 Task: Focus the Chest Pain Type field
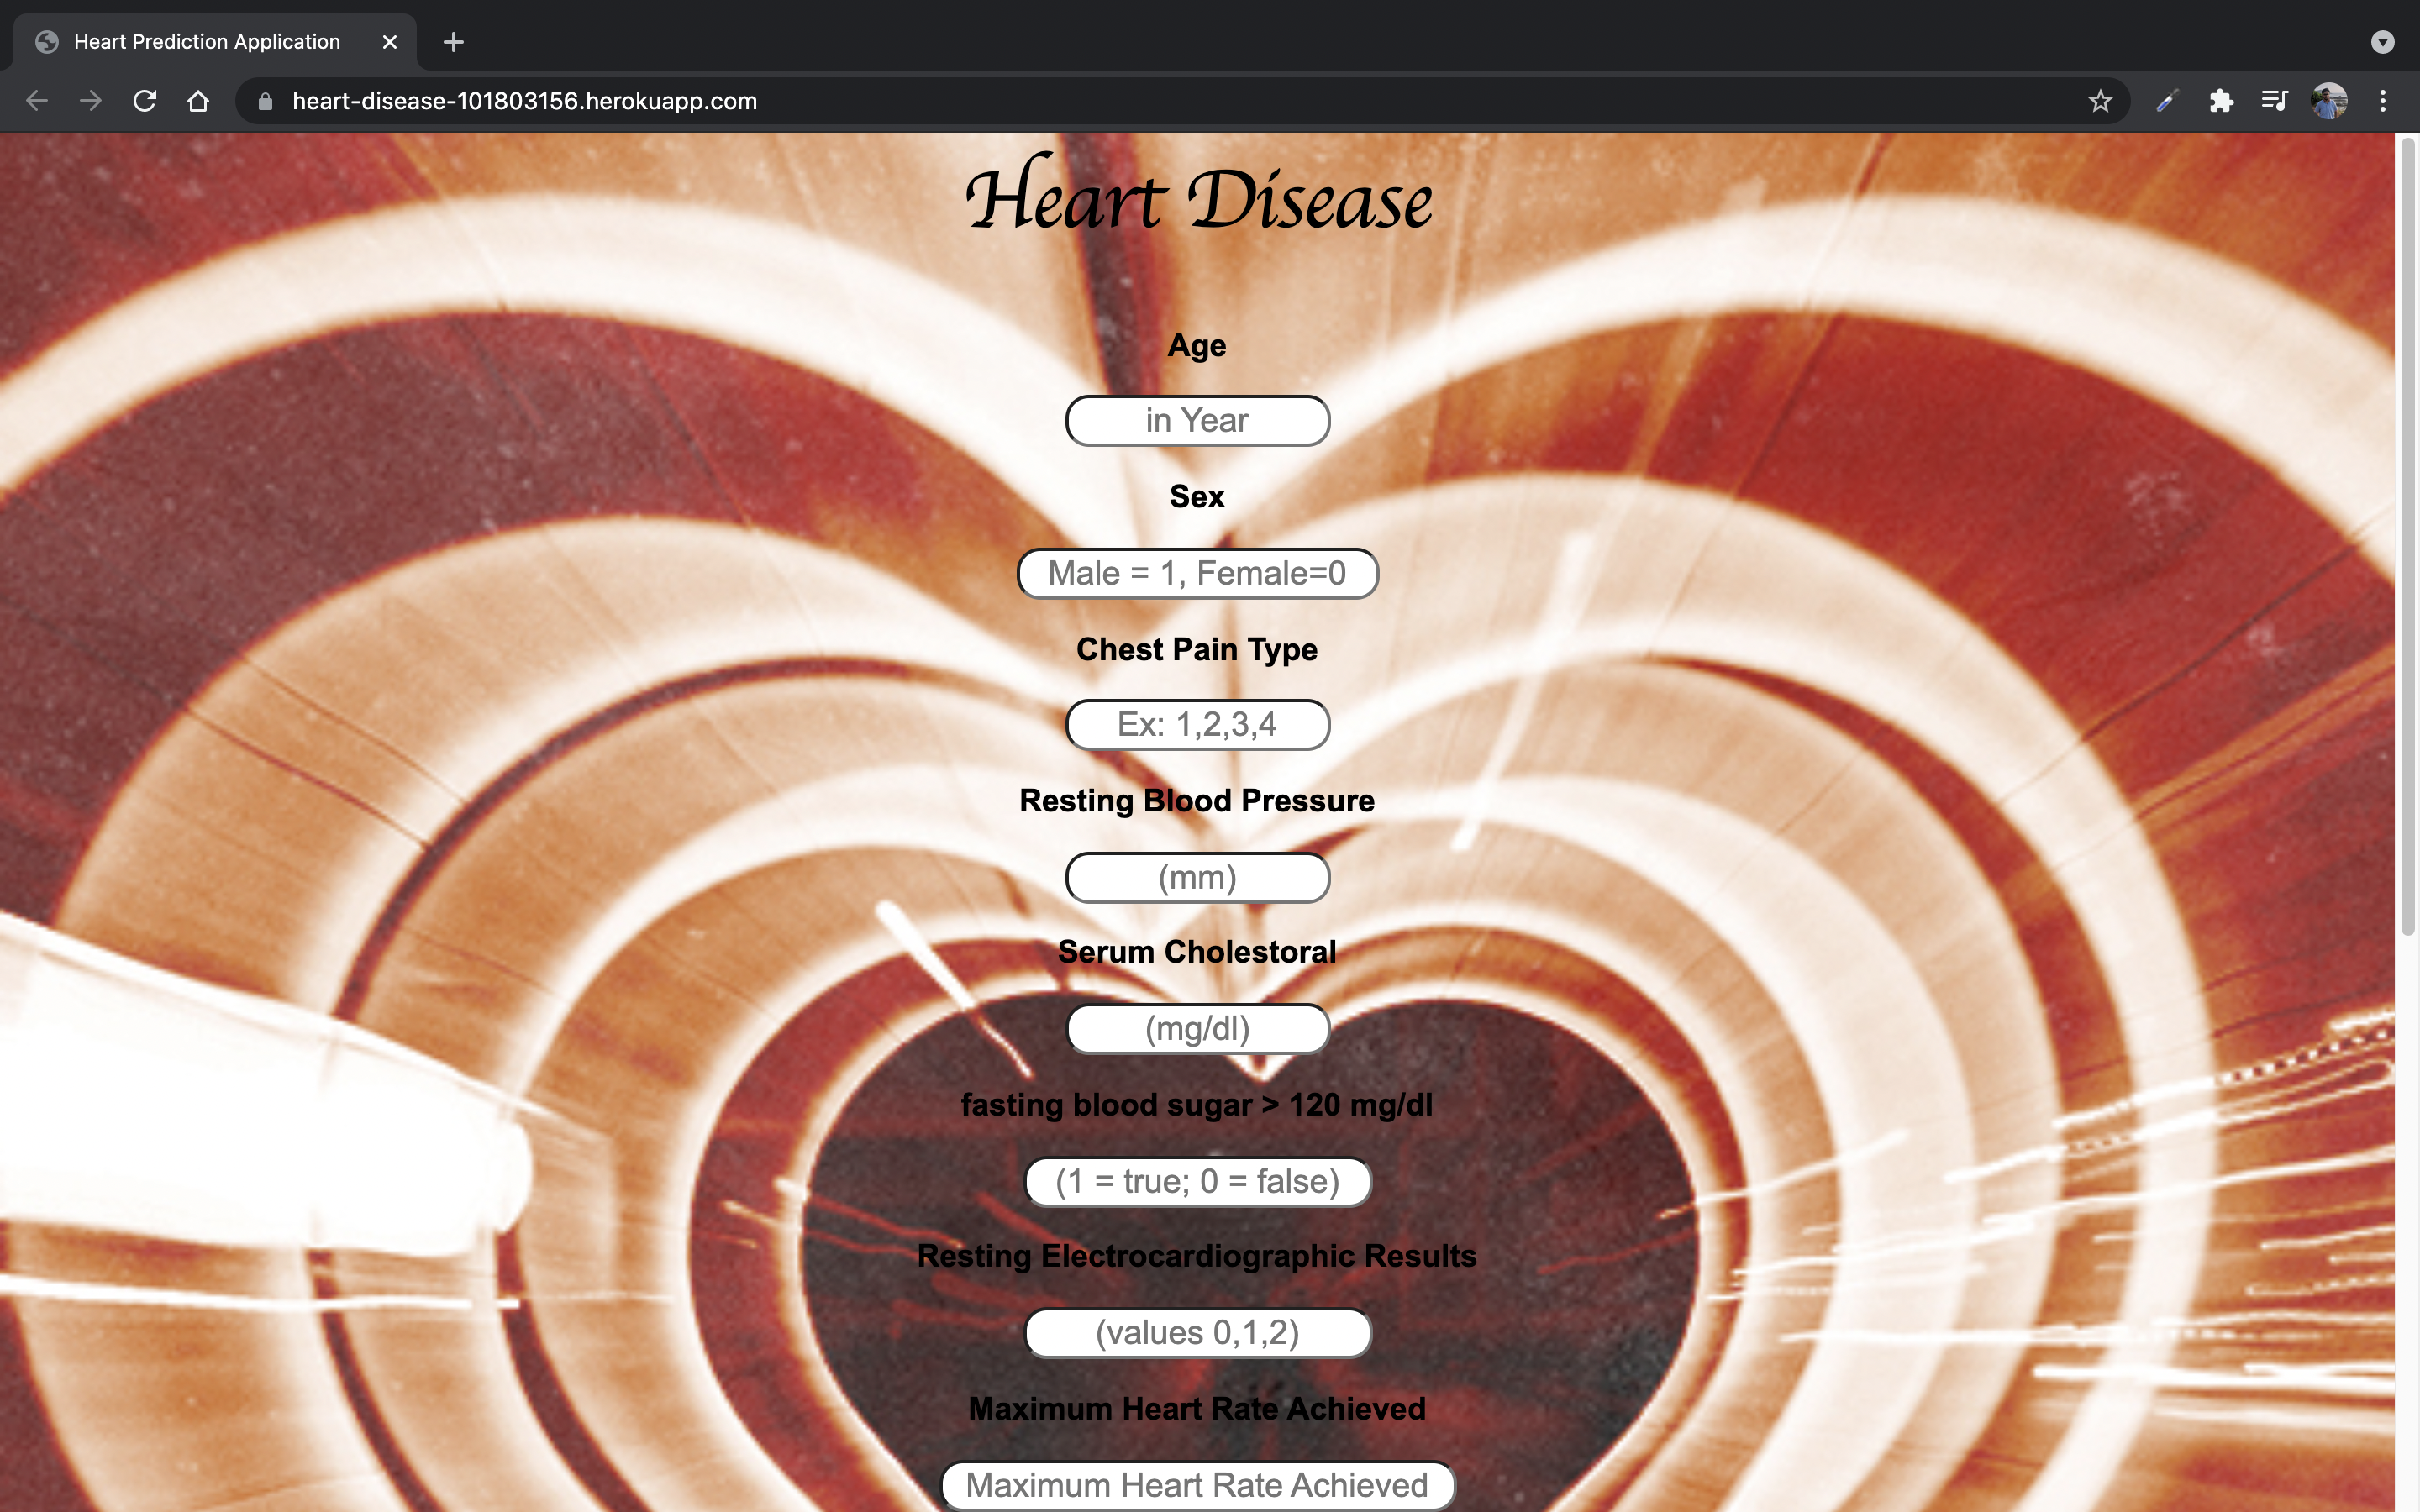pos(1197,725)
